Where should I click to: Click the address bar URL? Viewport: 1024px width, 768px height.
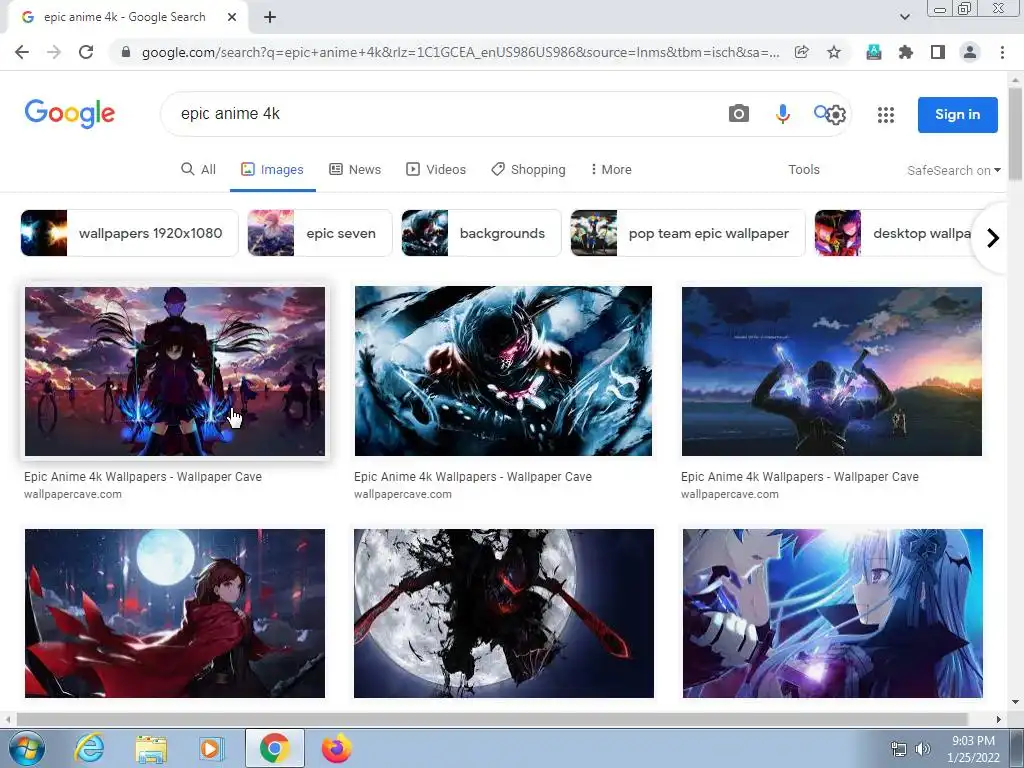tap(460, 52)
